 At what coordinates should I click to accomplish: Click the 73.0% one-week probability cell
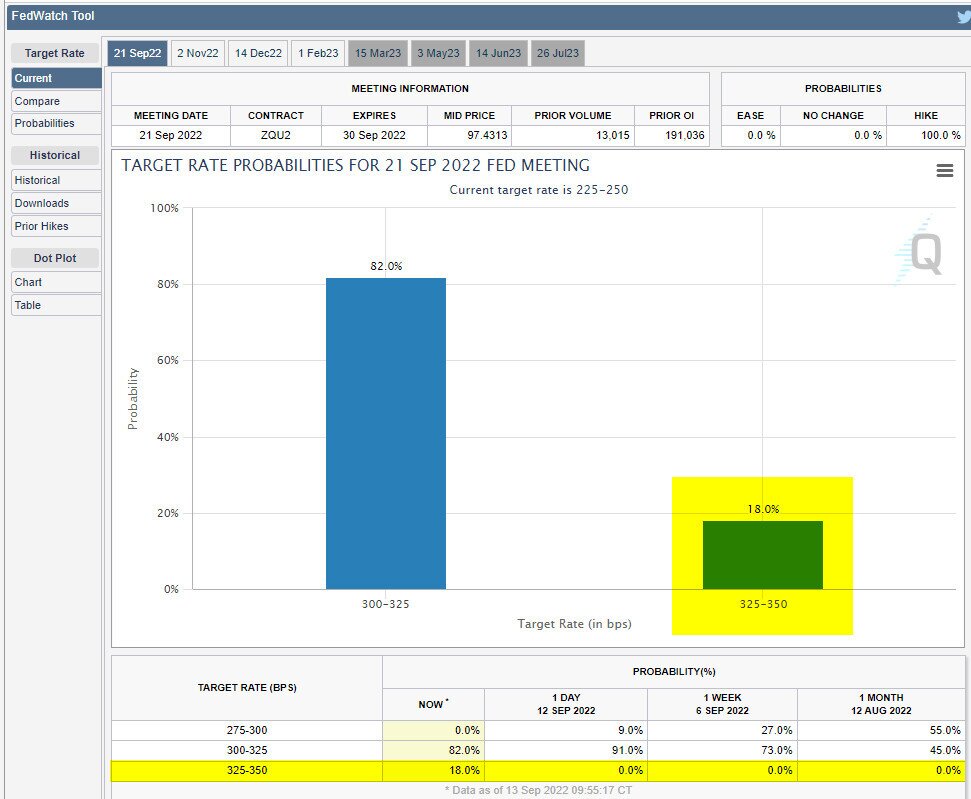coord(723,750)
